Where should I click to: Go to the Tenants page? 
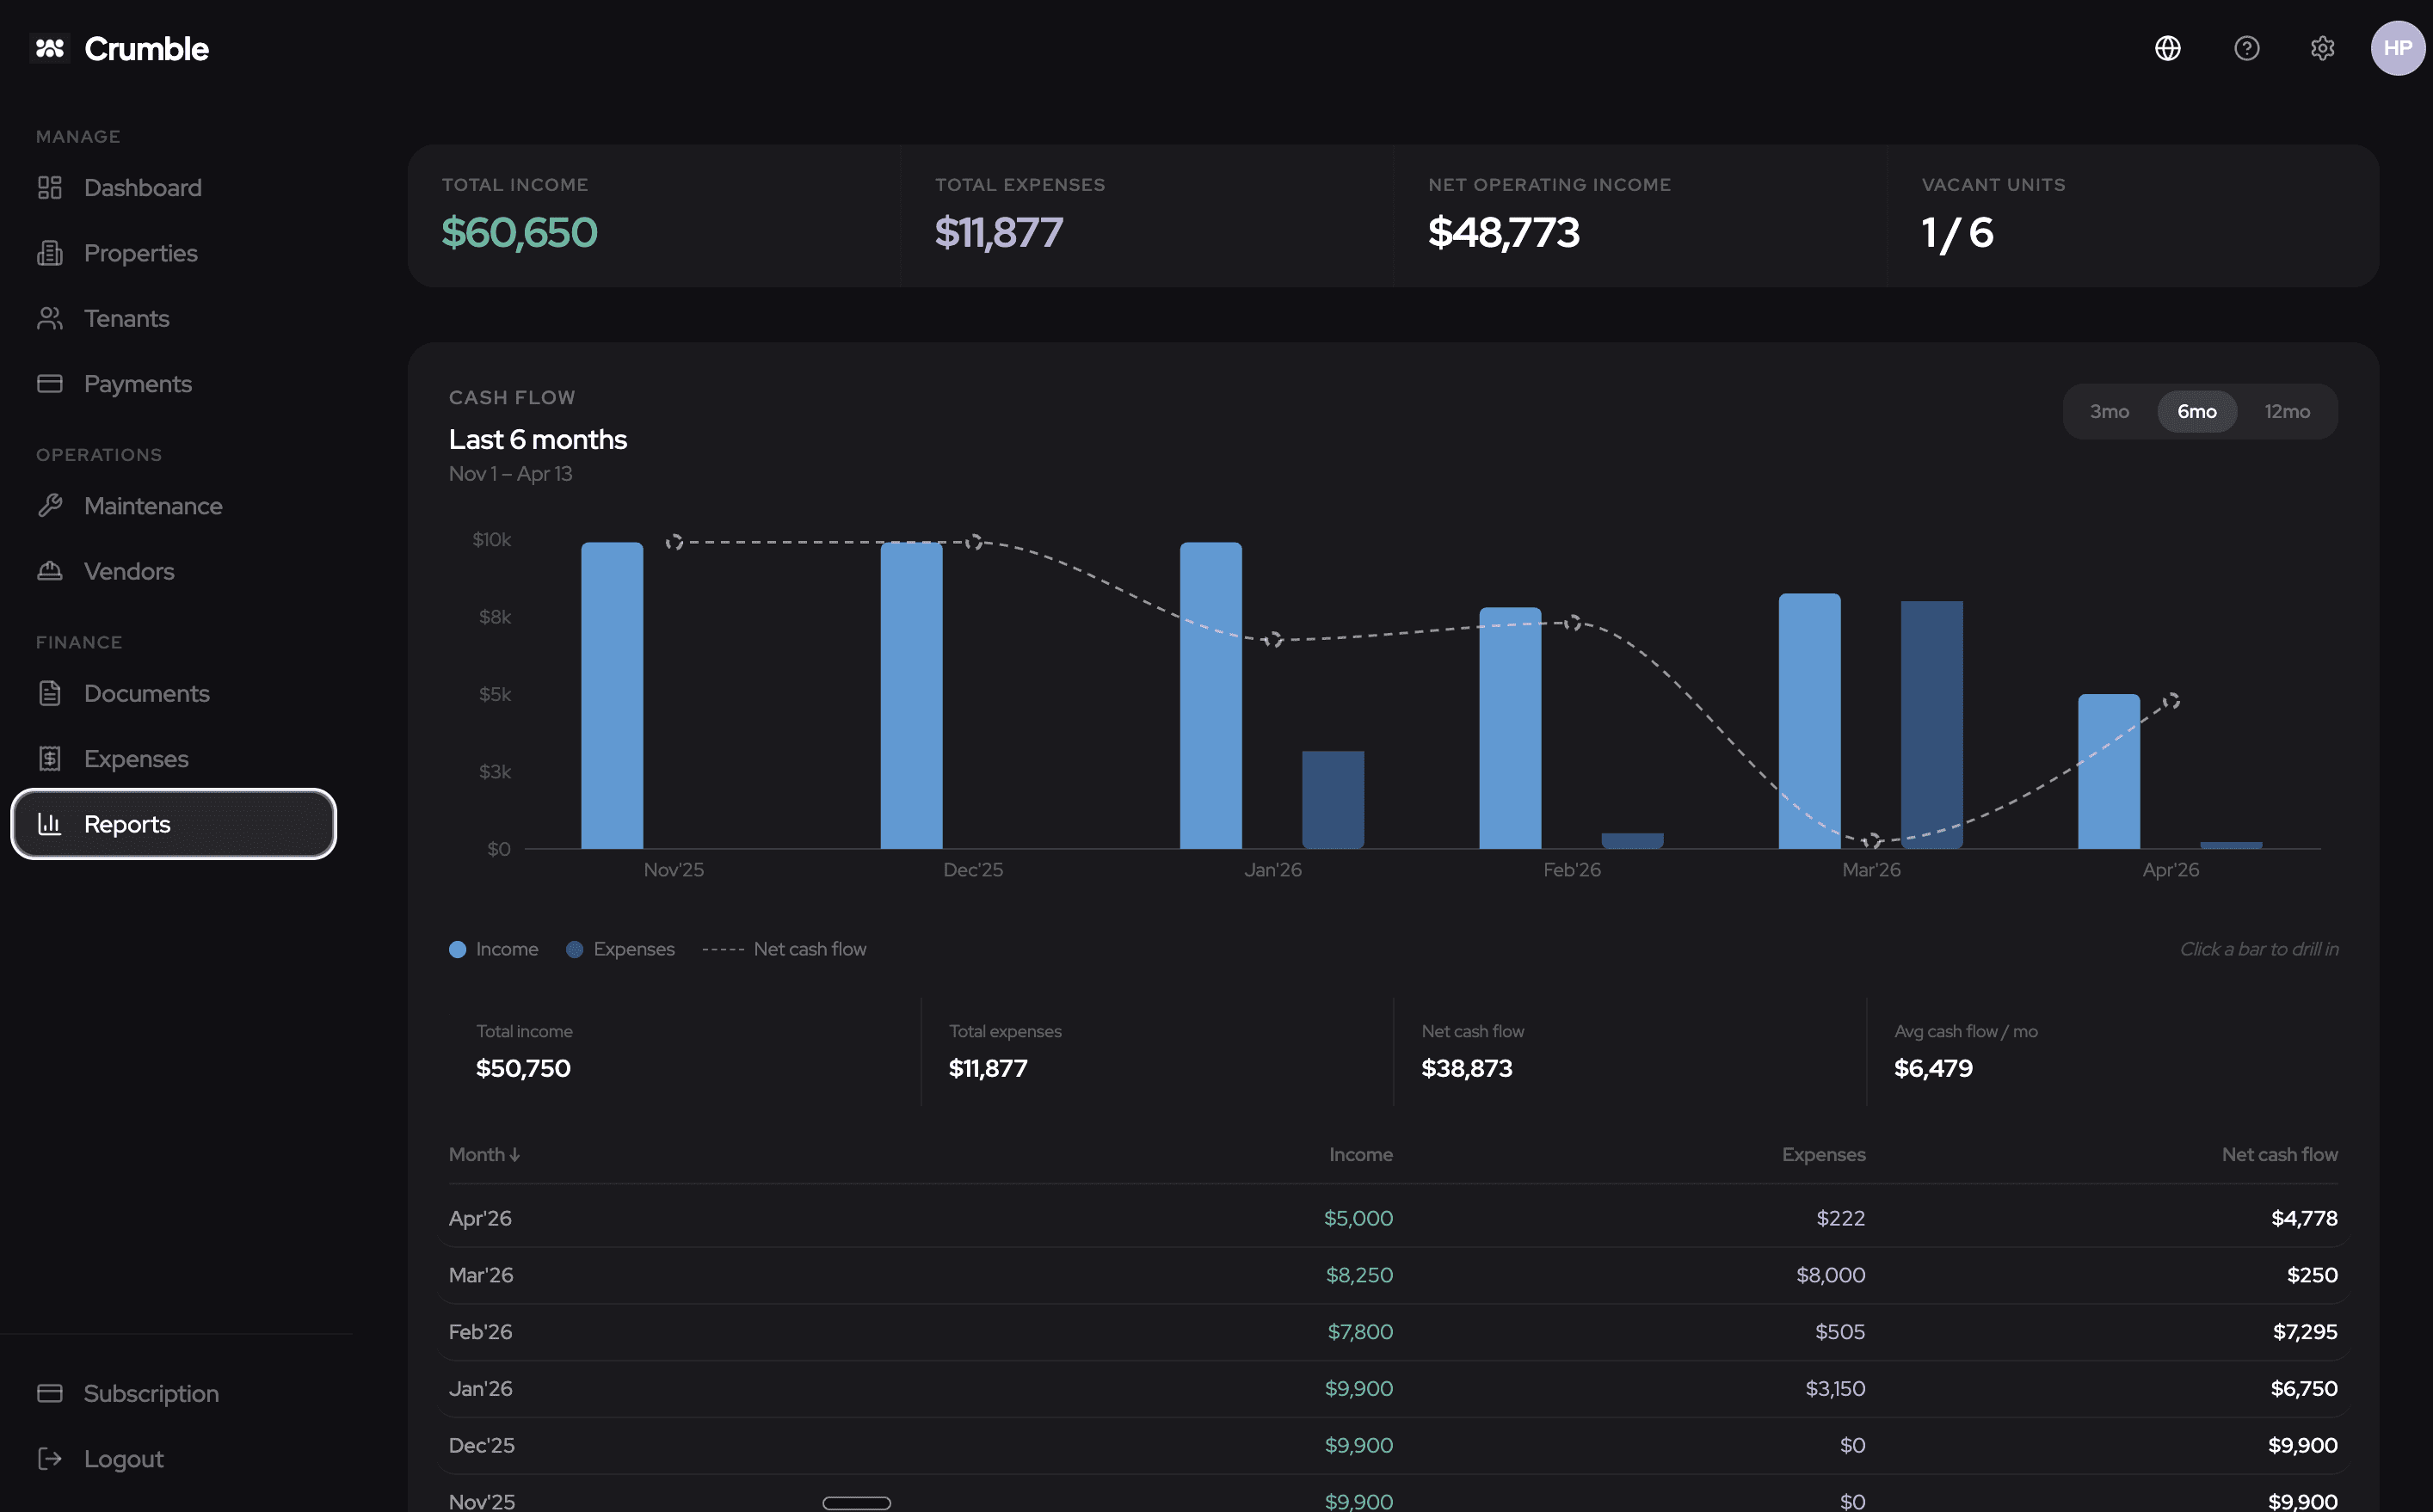pyautogui.click(x=126, y=319)
